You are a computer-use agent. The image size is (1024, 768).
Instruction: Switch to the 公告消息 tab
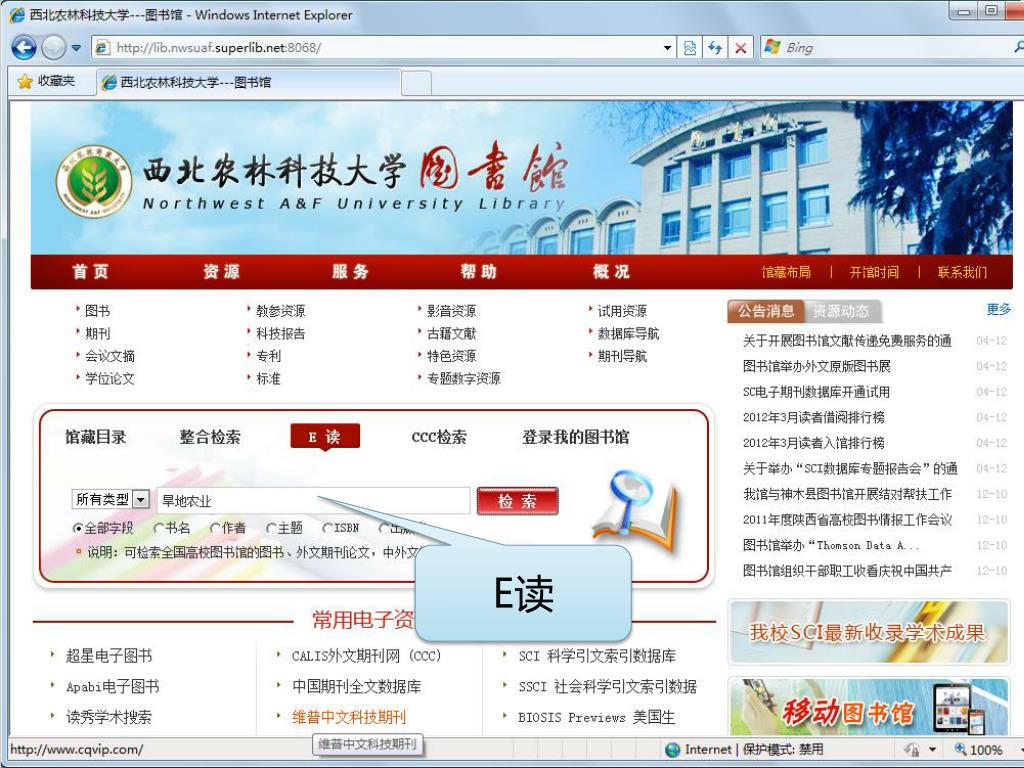point(766,312)
